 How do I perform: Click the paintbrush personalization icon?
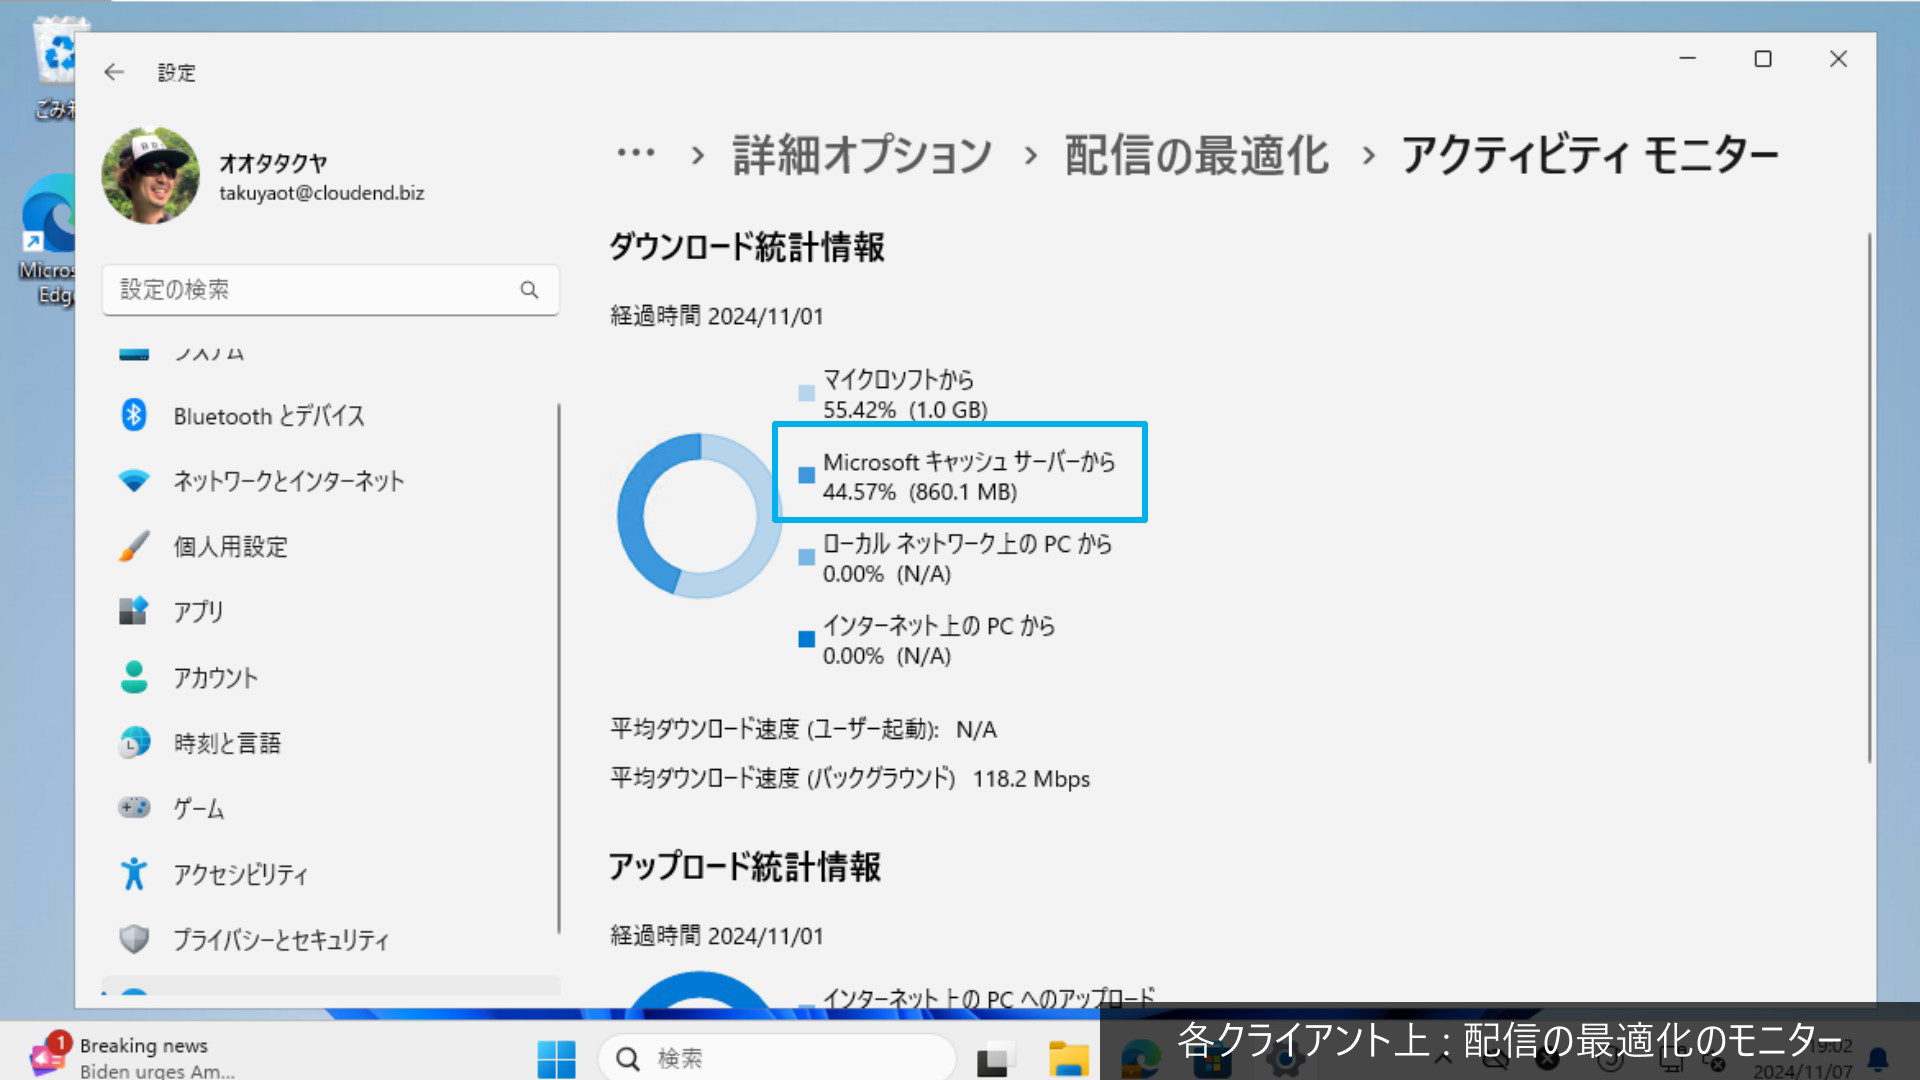point(134,546)
